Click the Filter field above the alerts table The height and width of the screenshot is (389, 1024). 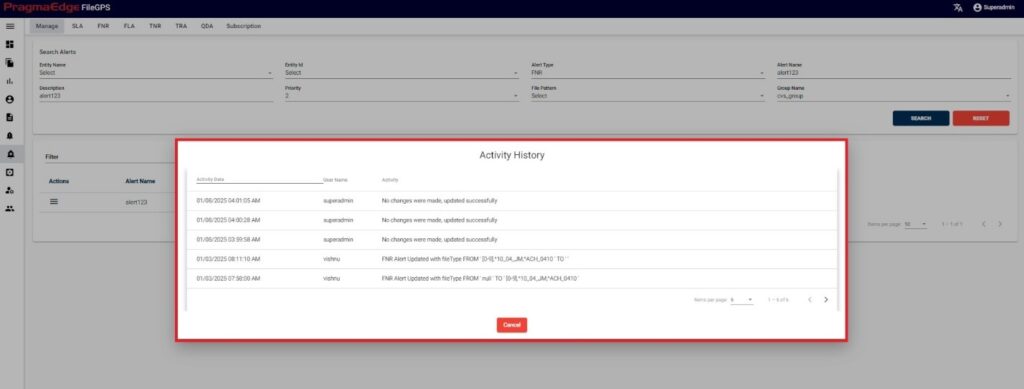coord(110,157)
